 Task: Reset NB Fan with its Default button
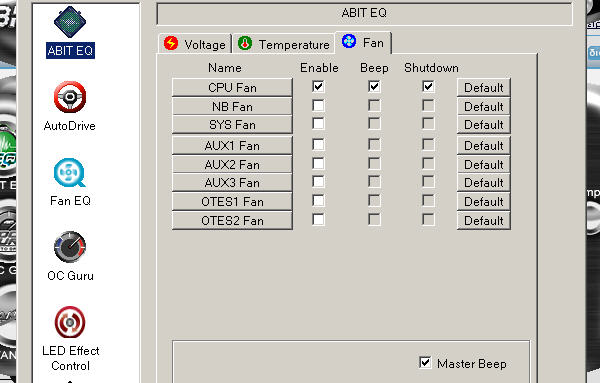pyautogui.click(x=484, y=106)
